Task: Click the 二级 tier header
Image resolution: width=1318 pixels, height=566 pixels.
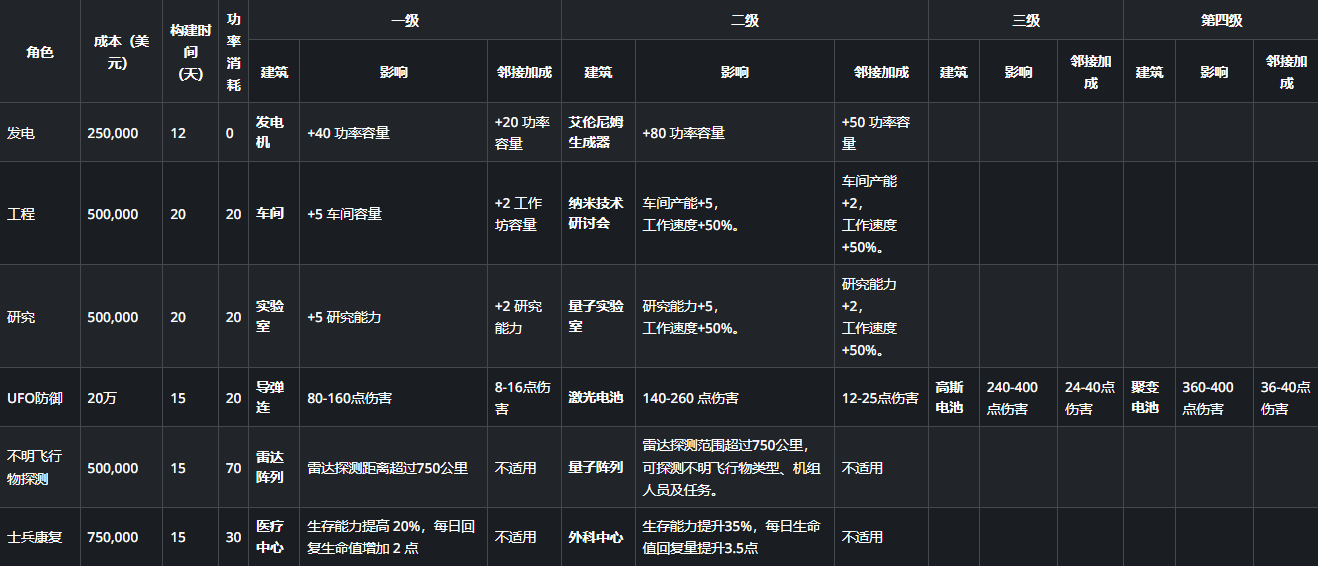Action: tap(744, 20)
